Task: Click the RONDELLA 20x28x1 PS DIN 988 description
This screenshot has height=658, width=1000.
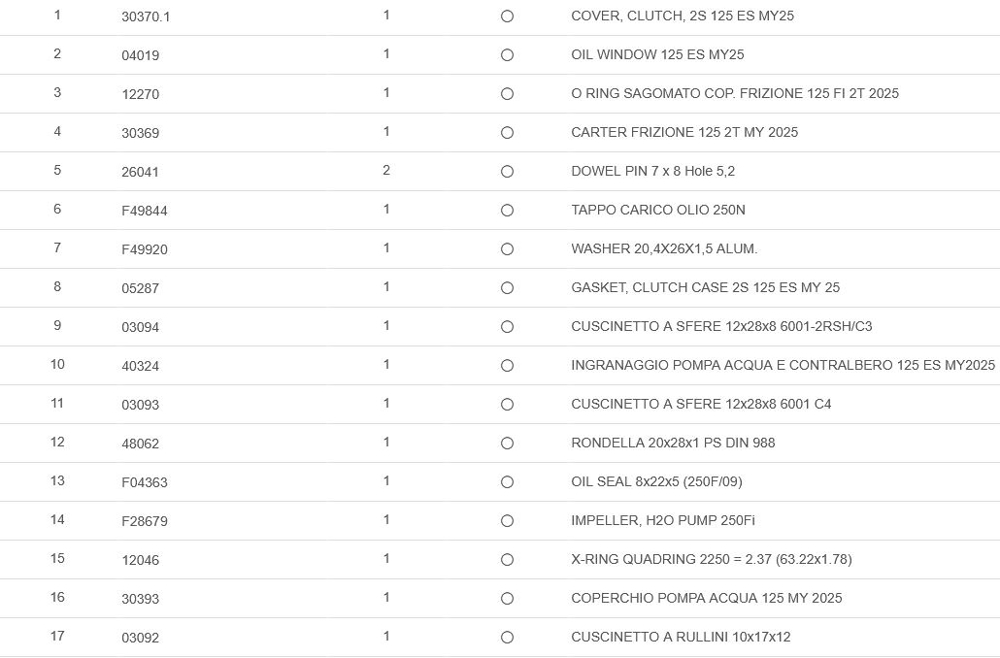Action: pyautogui.click(x=672, y=443)
